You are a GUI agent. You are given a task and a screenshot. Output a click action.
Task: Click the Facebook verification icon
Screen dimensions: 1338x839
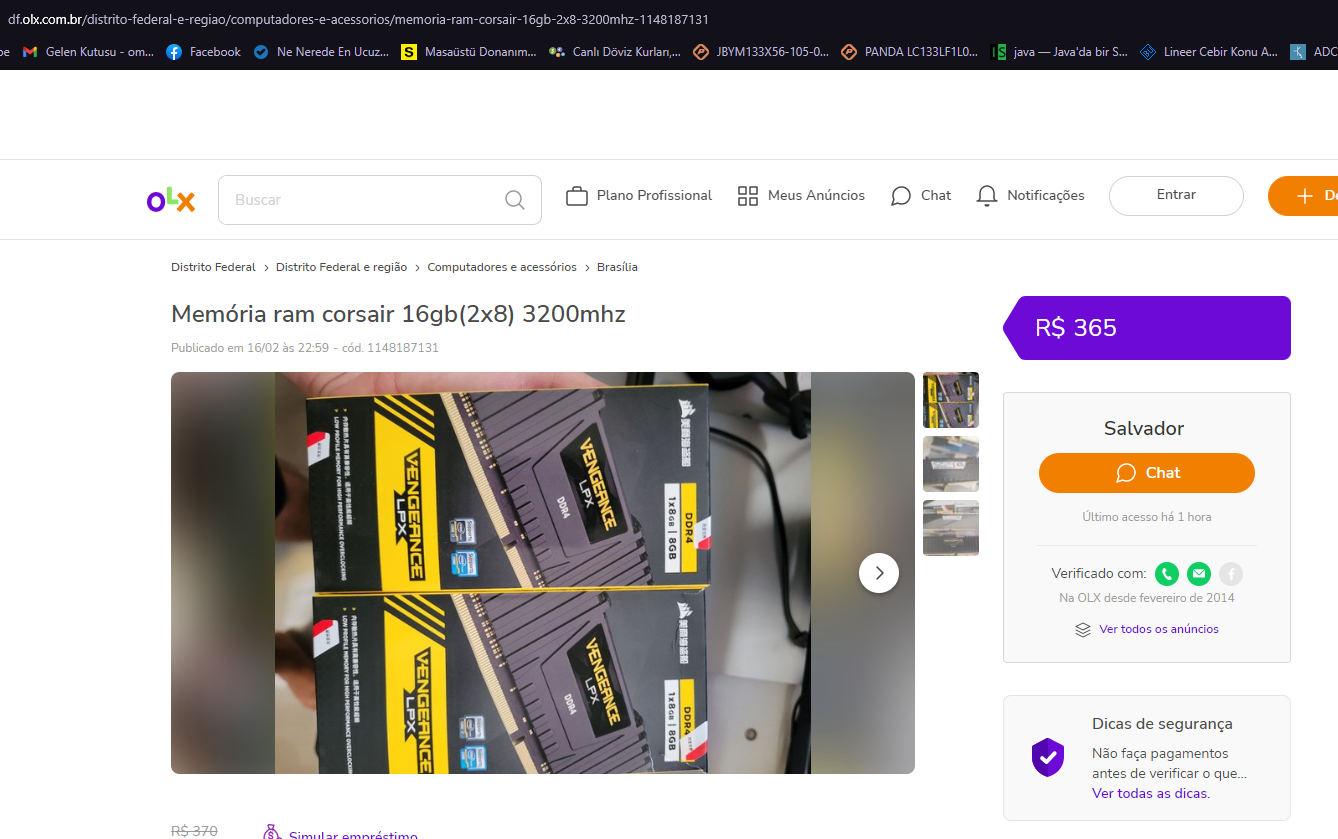[1231, 574]
